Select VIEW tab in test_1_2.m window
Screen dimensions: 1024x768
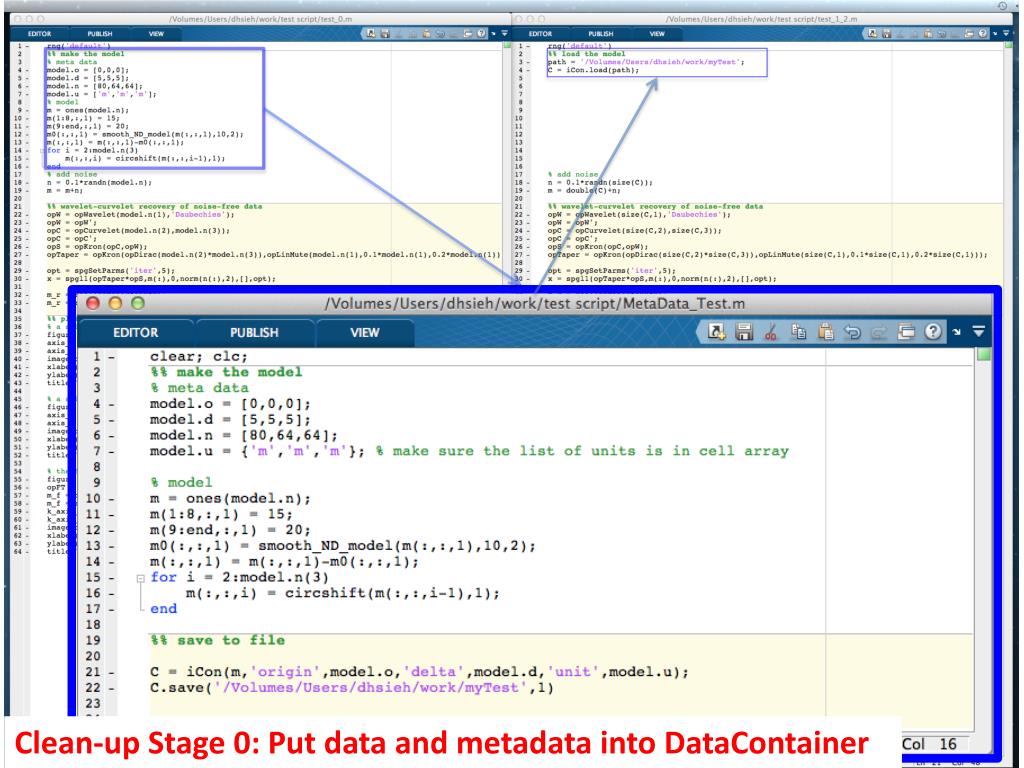tap(657, 33)
